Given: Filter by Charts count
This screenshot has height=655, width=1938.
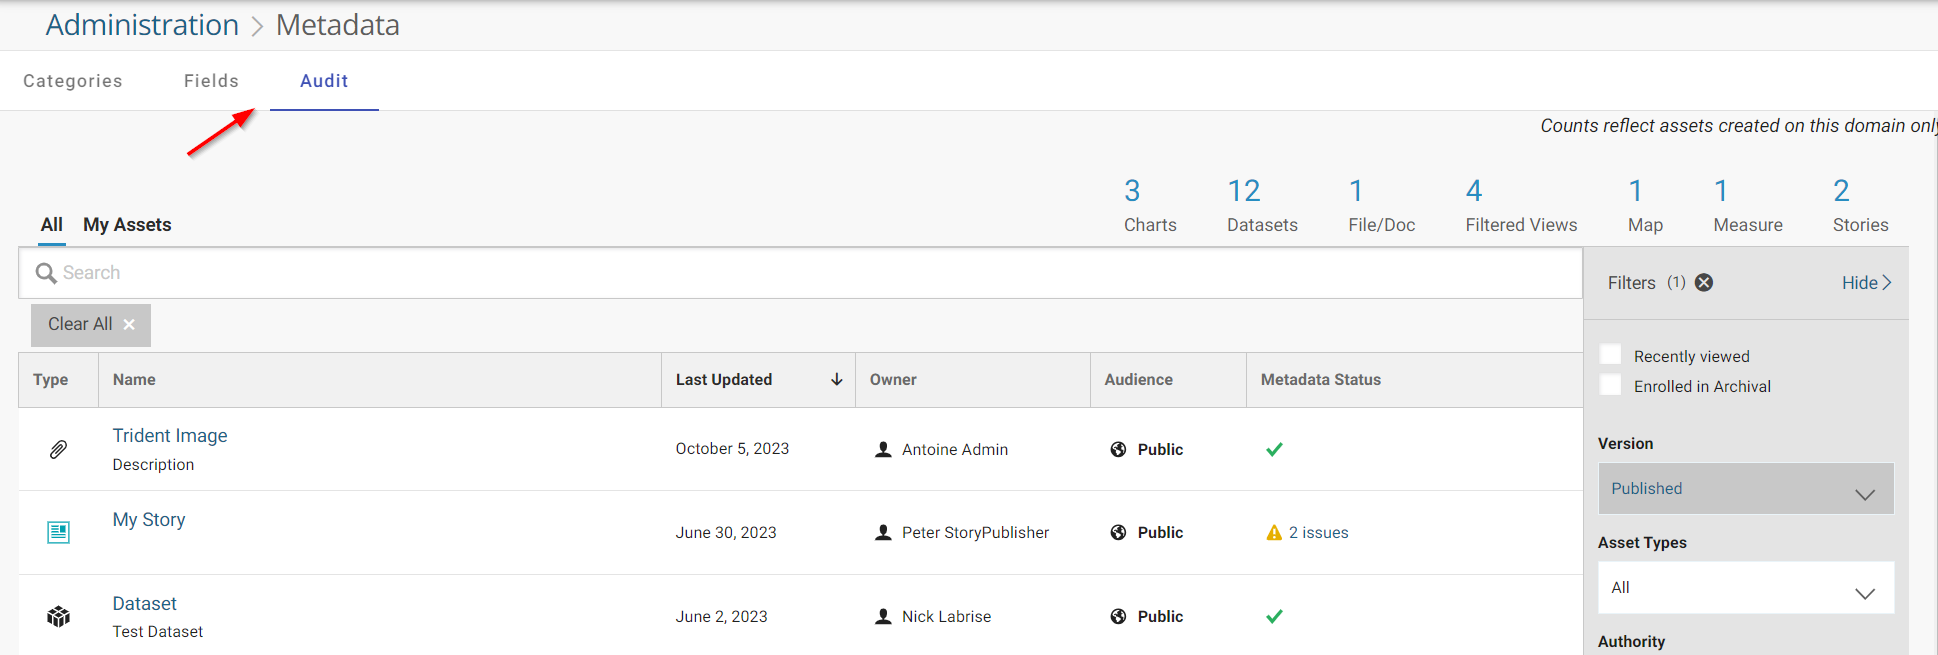Looking at the screenshot, I should 1150,206.
